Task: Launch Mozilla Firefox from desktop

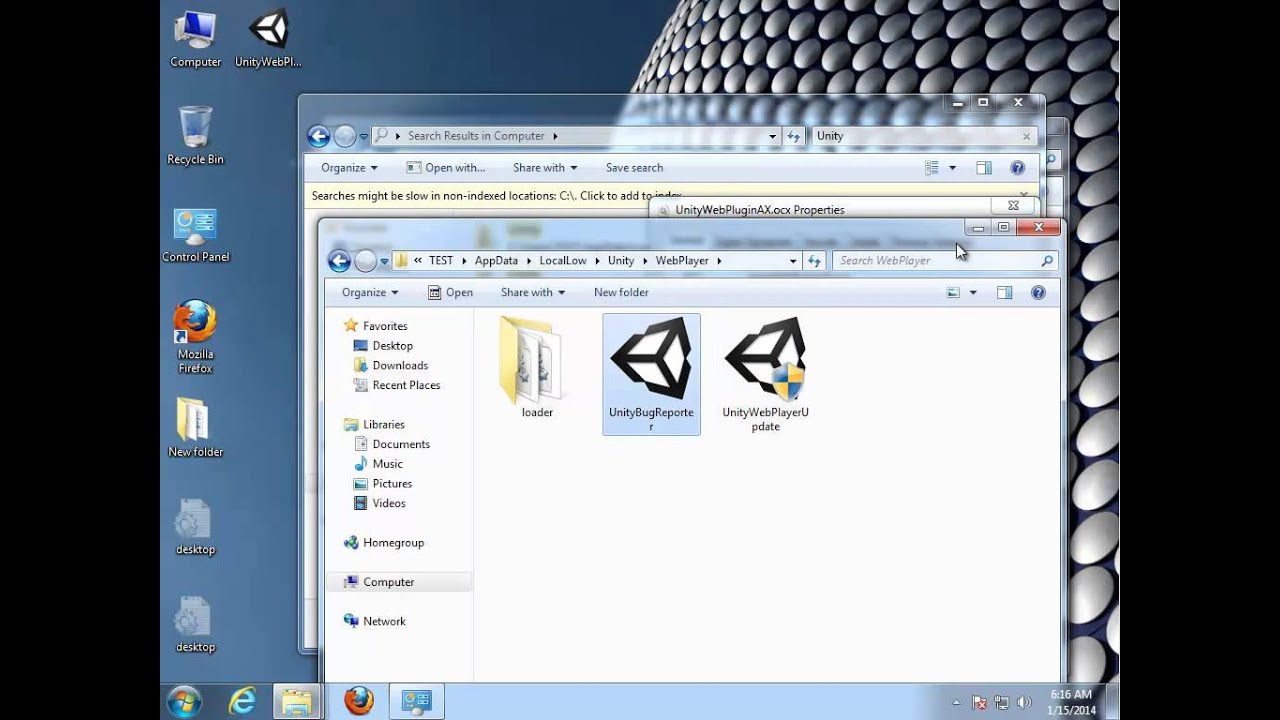Action: click(195, 337)
